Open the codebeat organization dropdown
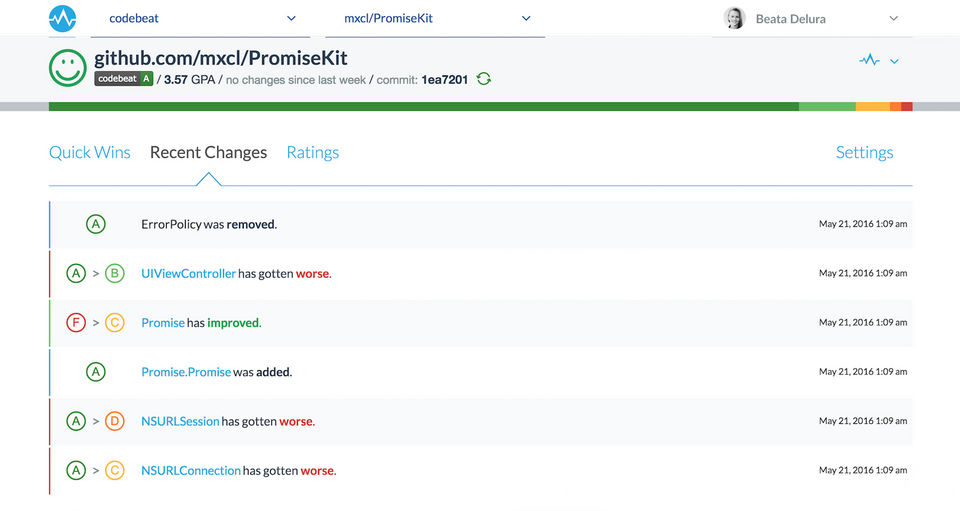Image resolution: width=960 pixels, height=511 pixels. tap(291, 18)
